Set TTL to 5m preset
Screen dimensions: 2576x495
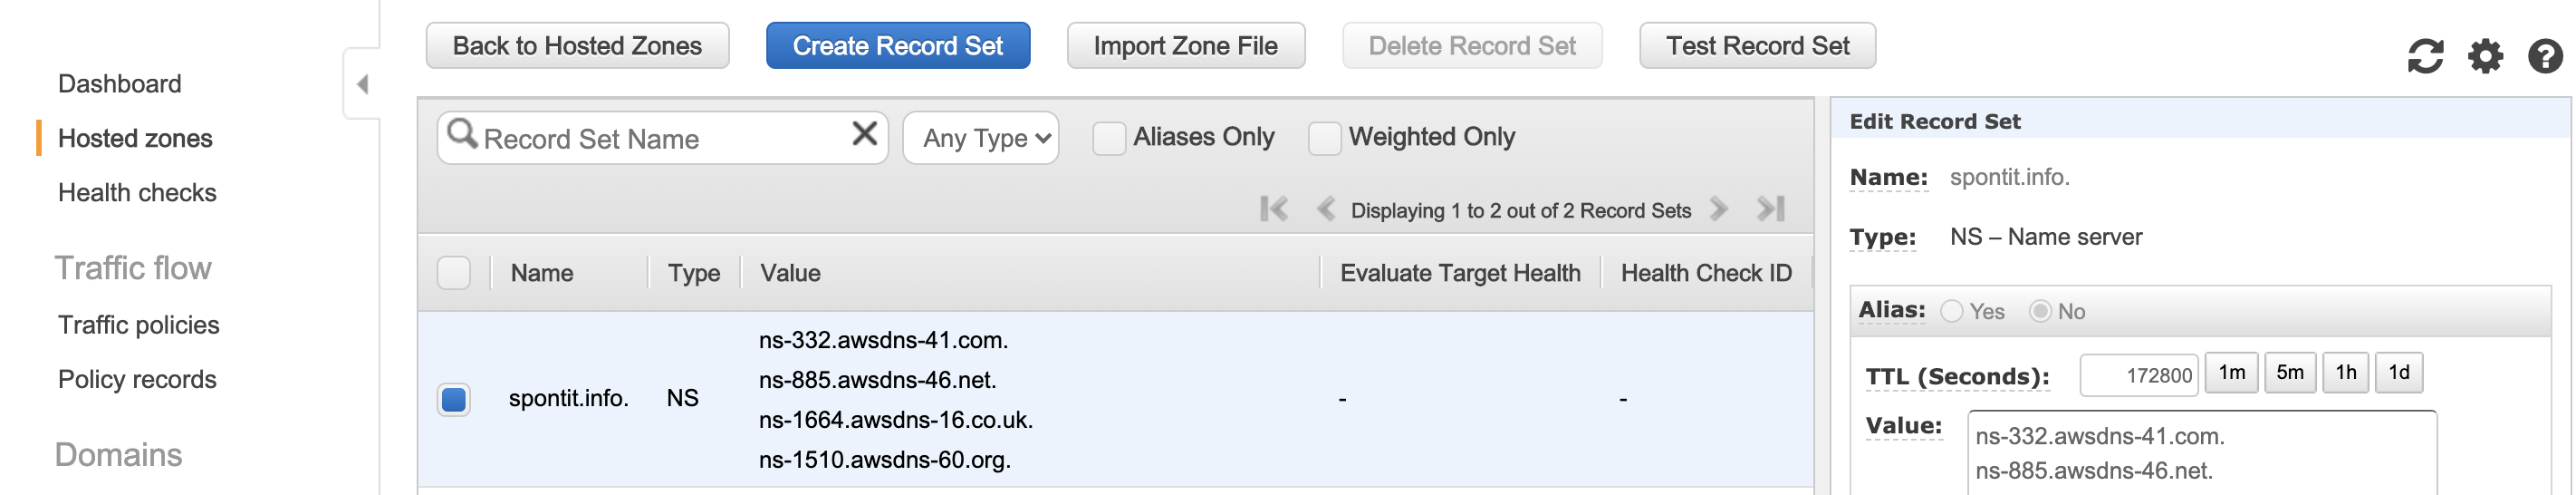pyautogui.click(x=2289, y=373)
